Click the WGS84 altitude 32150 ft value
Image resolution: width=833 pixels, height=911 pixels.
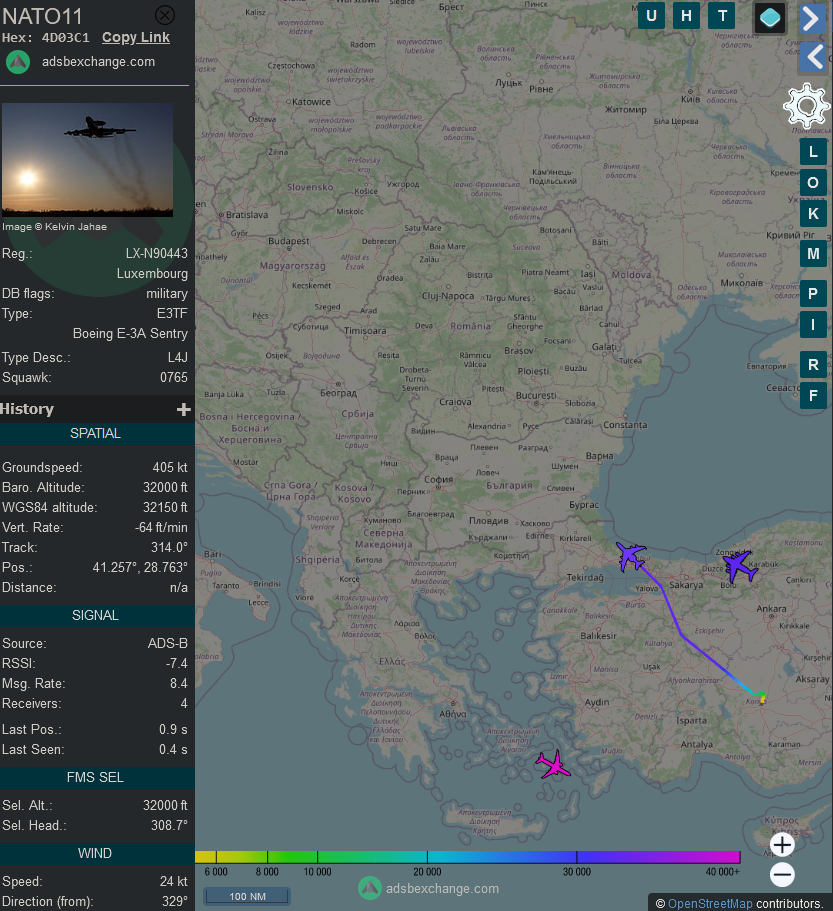pyautogui.click(x=166, y=507)
